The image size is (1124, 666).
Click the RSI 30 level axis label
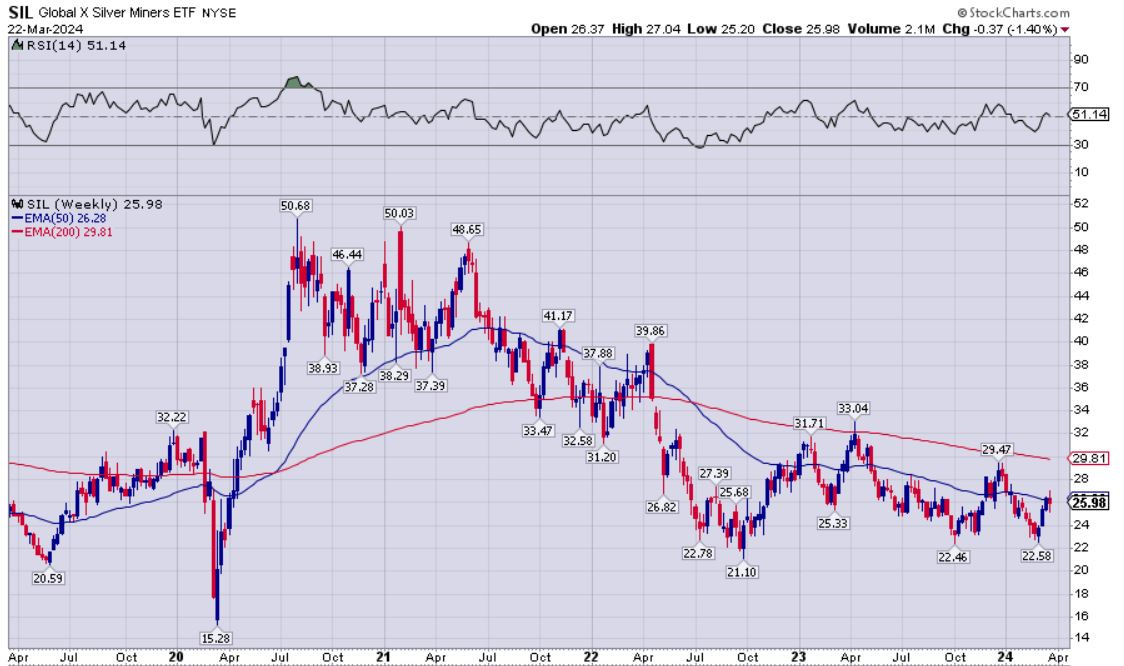(1081, 144)
